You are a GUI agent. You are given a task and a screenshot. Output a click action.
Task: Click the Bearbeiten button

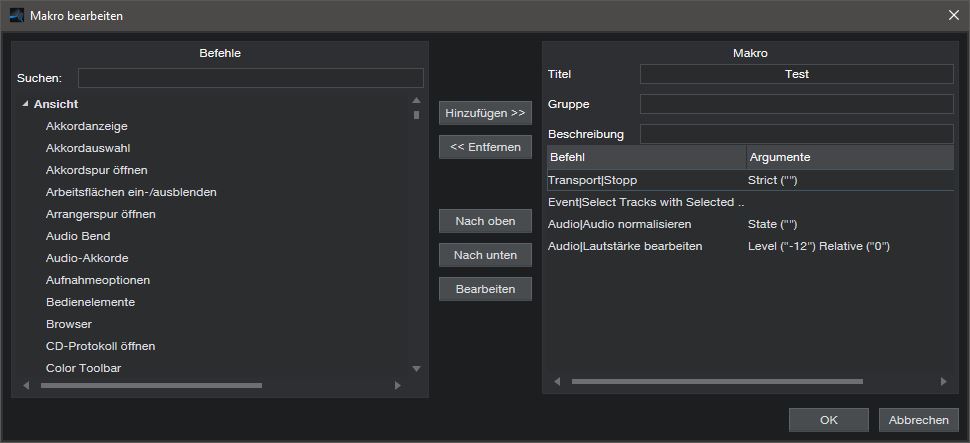[485, 289]
